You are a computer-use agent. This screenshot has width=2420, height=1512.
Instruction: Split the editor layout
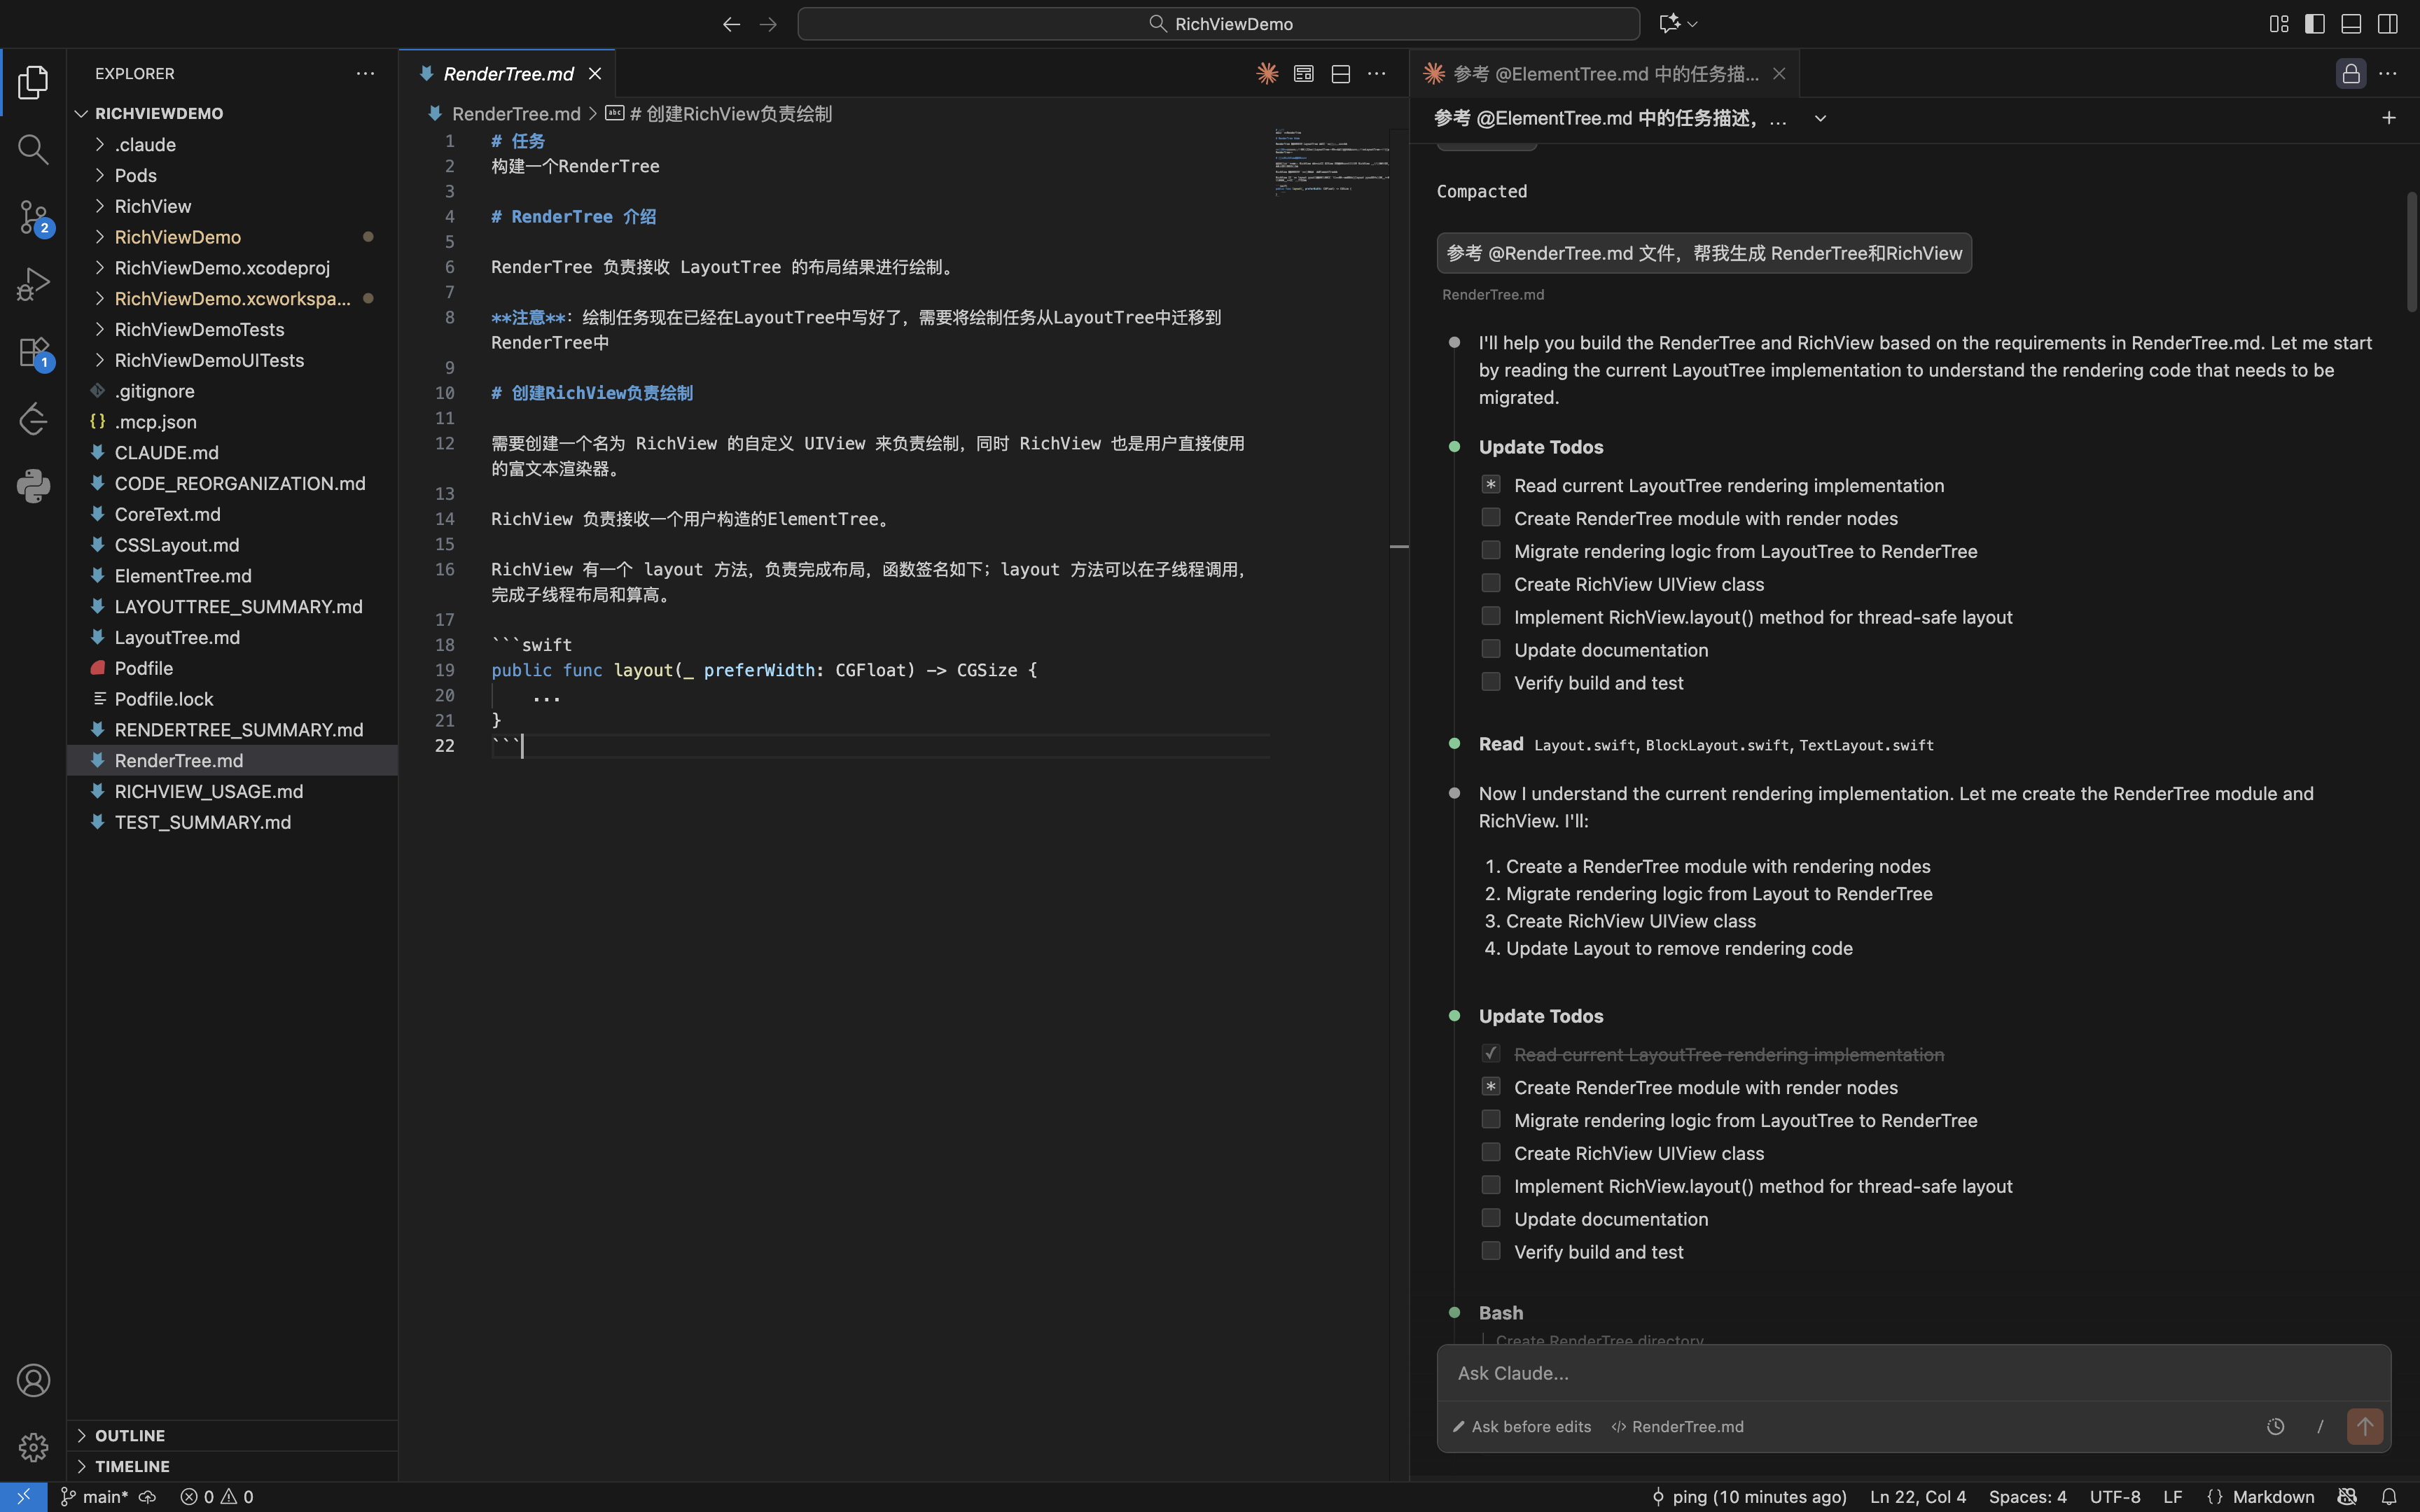[1340, 74]
